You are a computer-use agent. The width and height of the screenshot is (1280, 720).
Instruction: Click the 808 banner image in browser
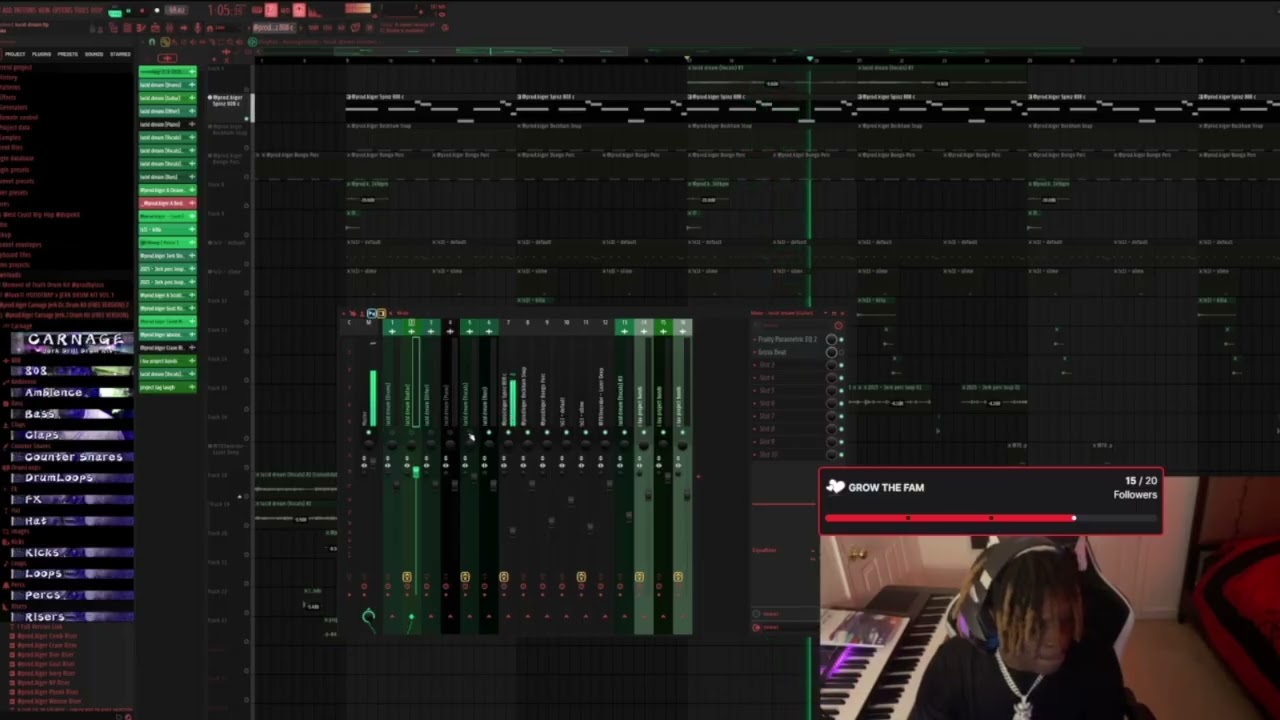click(x=72, y=371)
